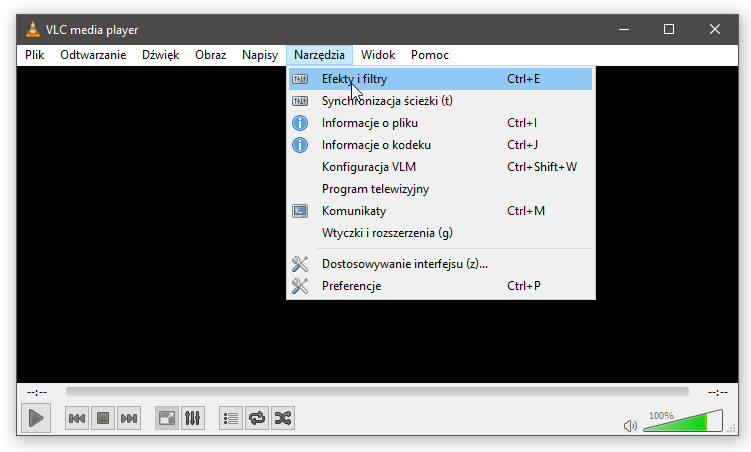751x452 pixels.
Task: Open the Pomoc menu
Action: coord(430,55)
